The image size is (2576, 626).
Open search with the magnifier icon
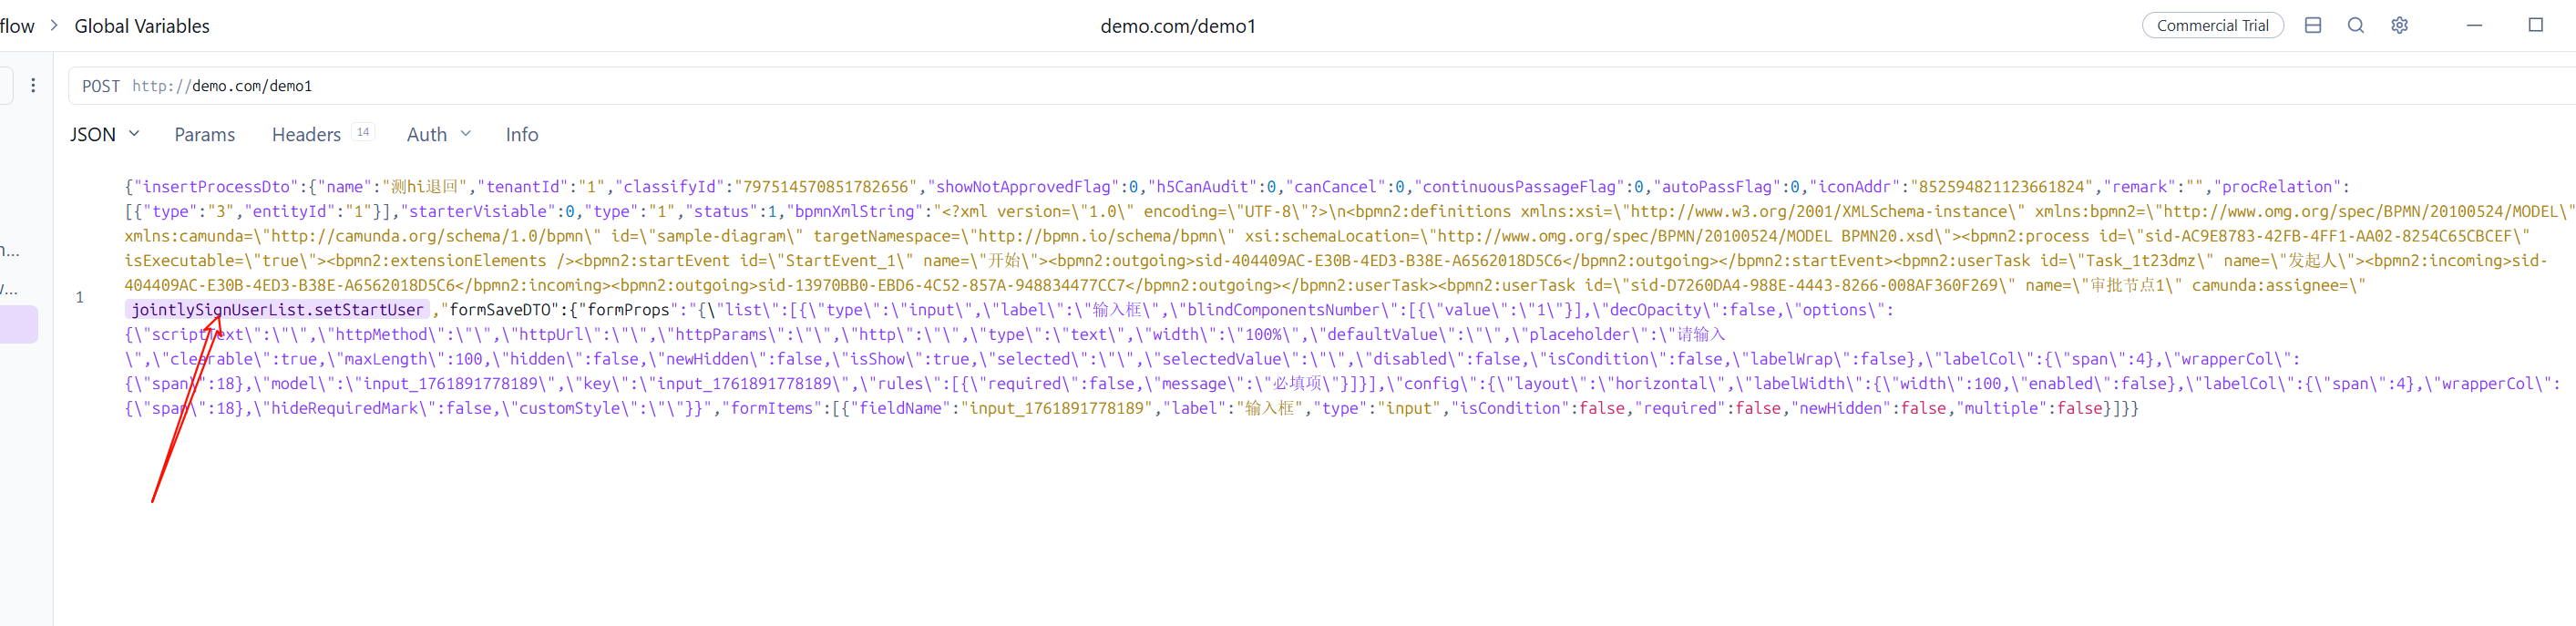click(2355, 26)
